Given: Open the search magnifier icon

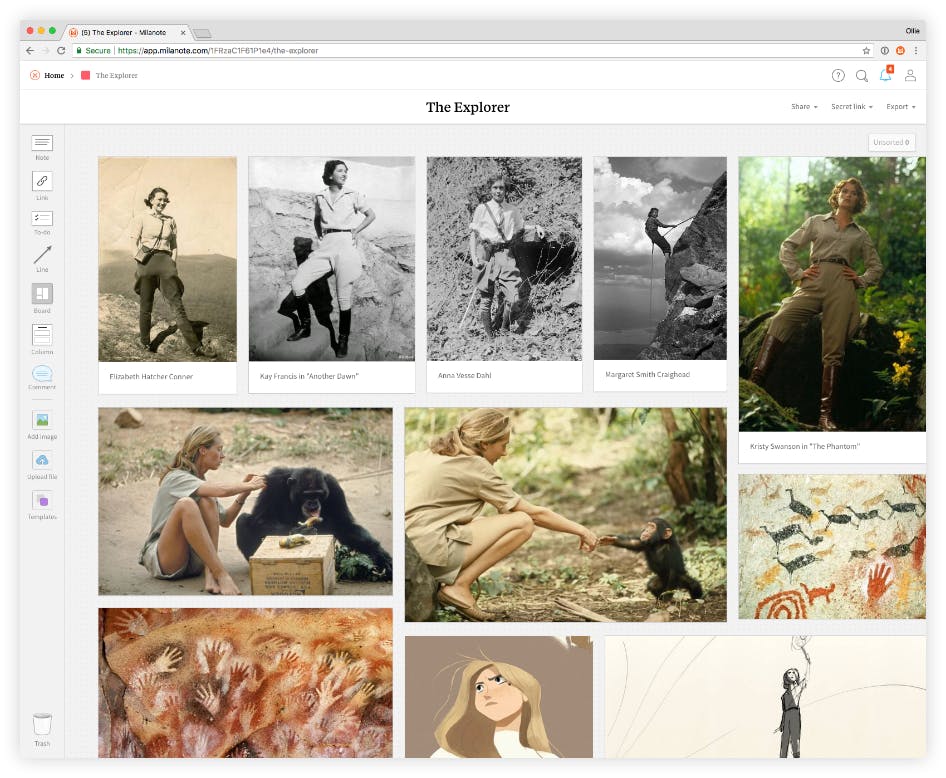Looking at the screenshot, I should tap(862, 76).
